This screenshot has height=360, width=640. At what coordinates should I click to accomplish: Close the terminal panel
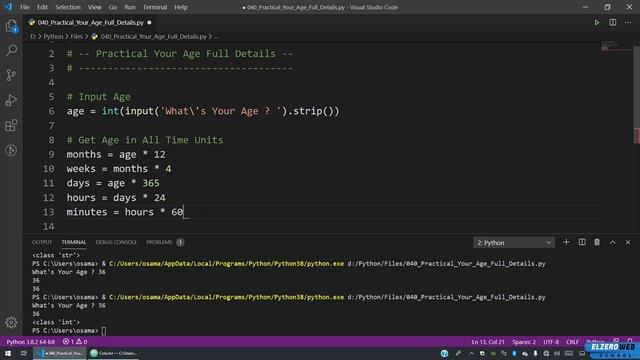coord(628,242)
